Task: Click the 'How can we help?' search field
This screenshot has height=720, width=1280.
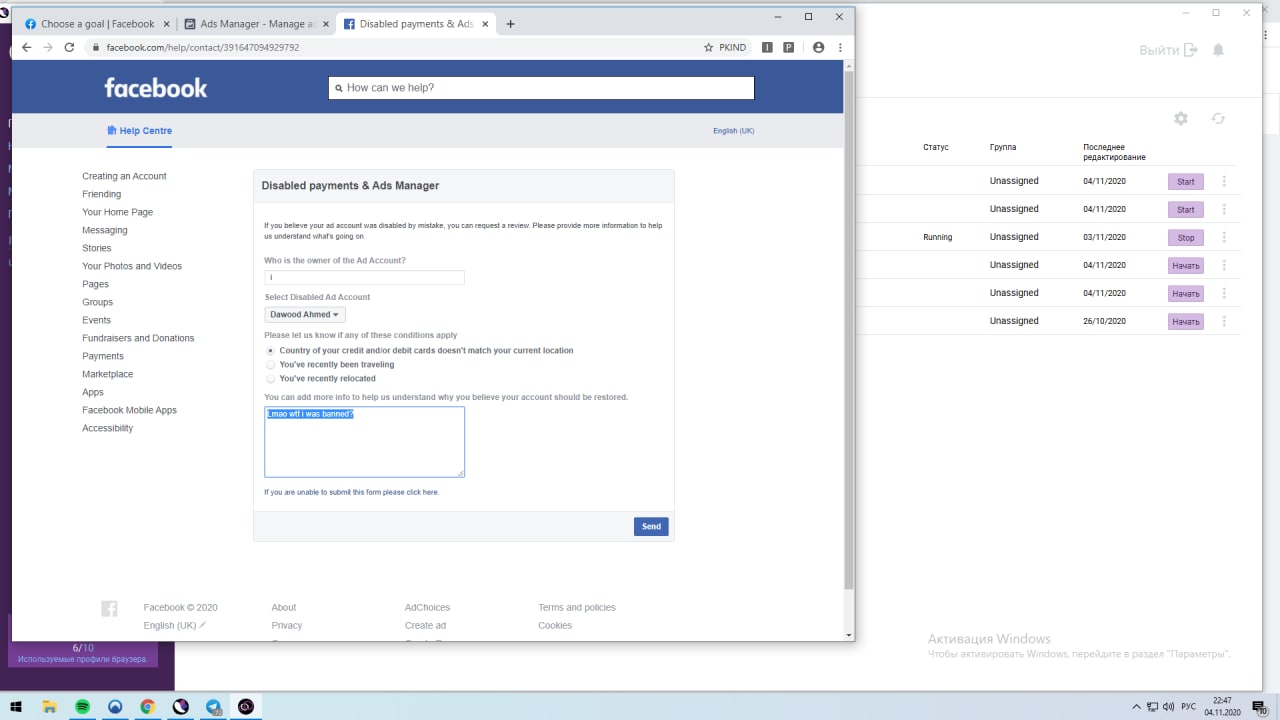Action: (x=541, y=88)
